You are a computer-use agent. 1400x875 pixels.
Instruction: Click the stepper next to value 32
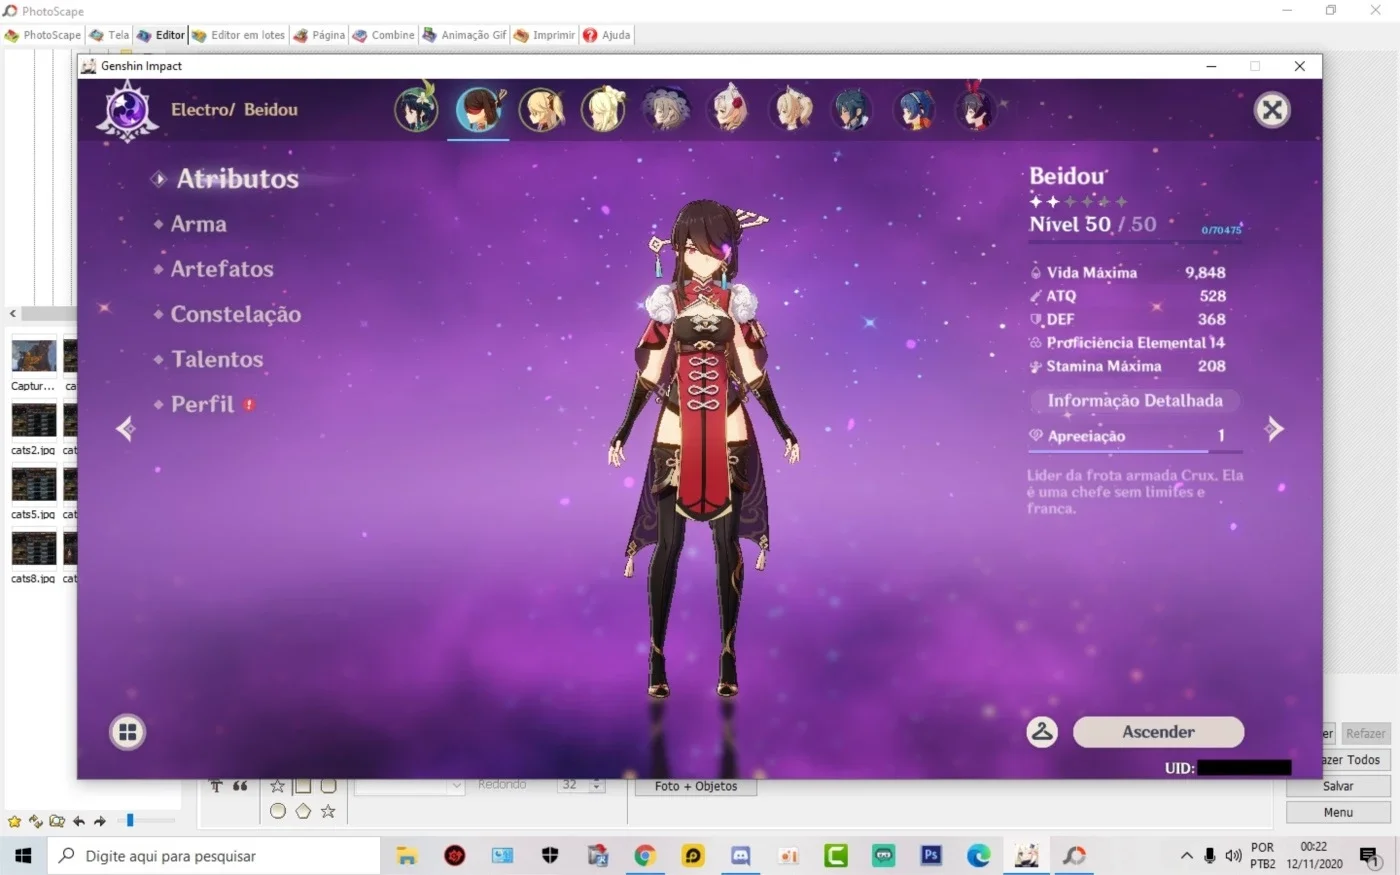[597, 786]
